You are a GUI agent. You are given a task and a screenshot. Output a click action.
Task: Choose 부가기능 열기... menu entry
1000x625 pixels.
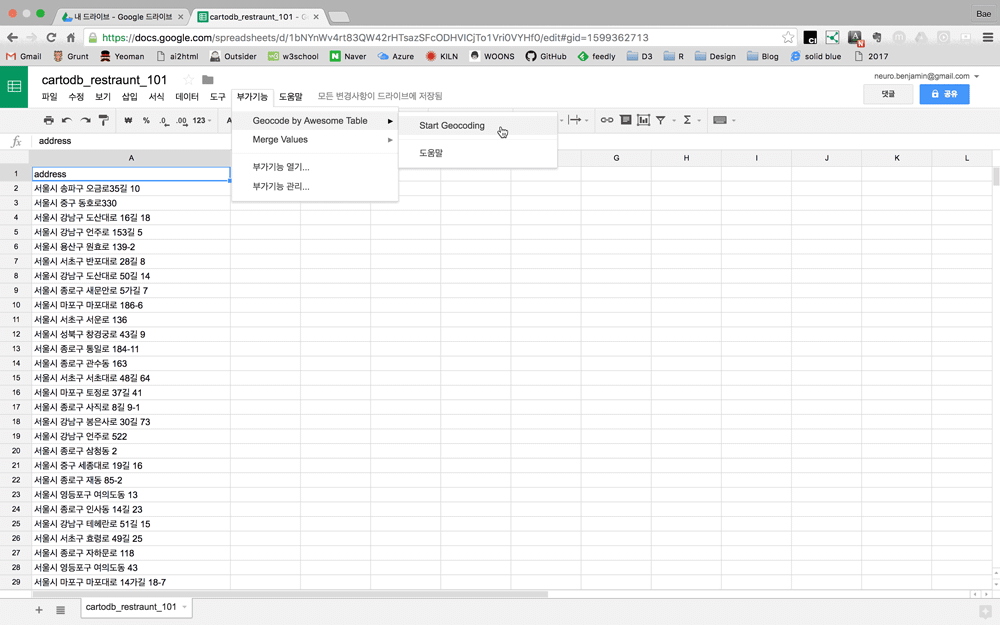point(315,167)
